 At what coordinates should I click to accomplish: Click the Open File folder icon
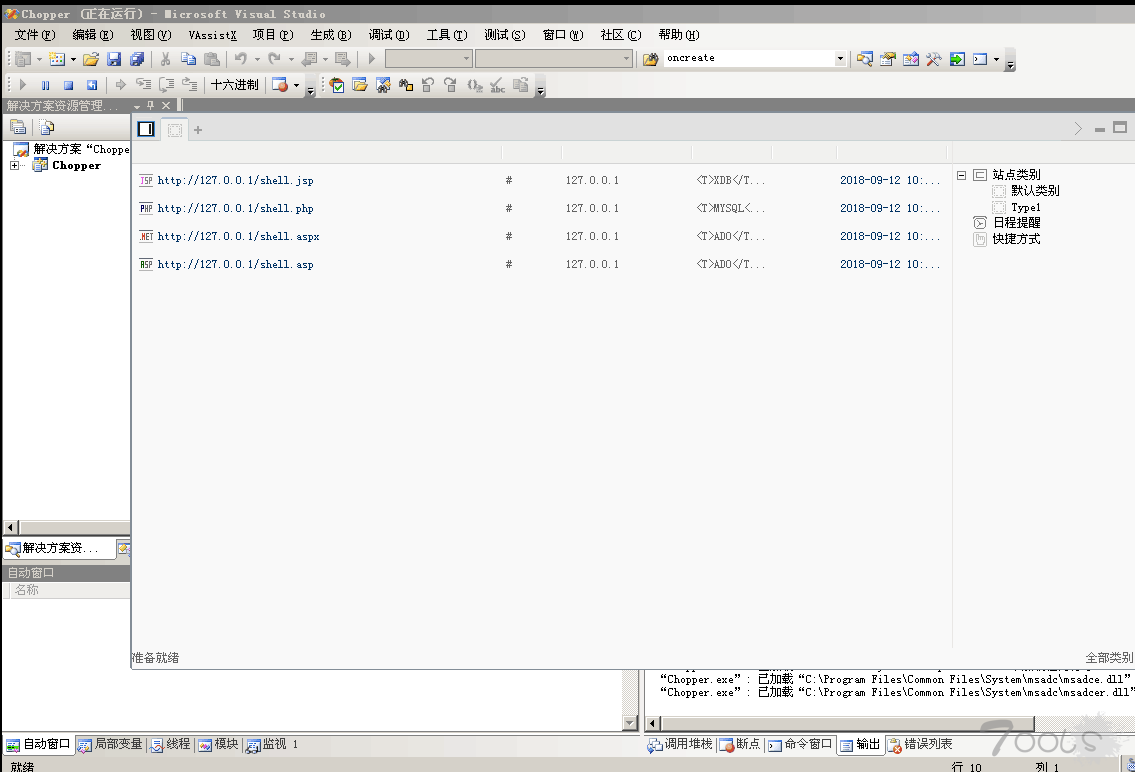click(90, 59)
